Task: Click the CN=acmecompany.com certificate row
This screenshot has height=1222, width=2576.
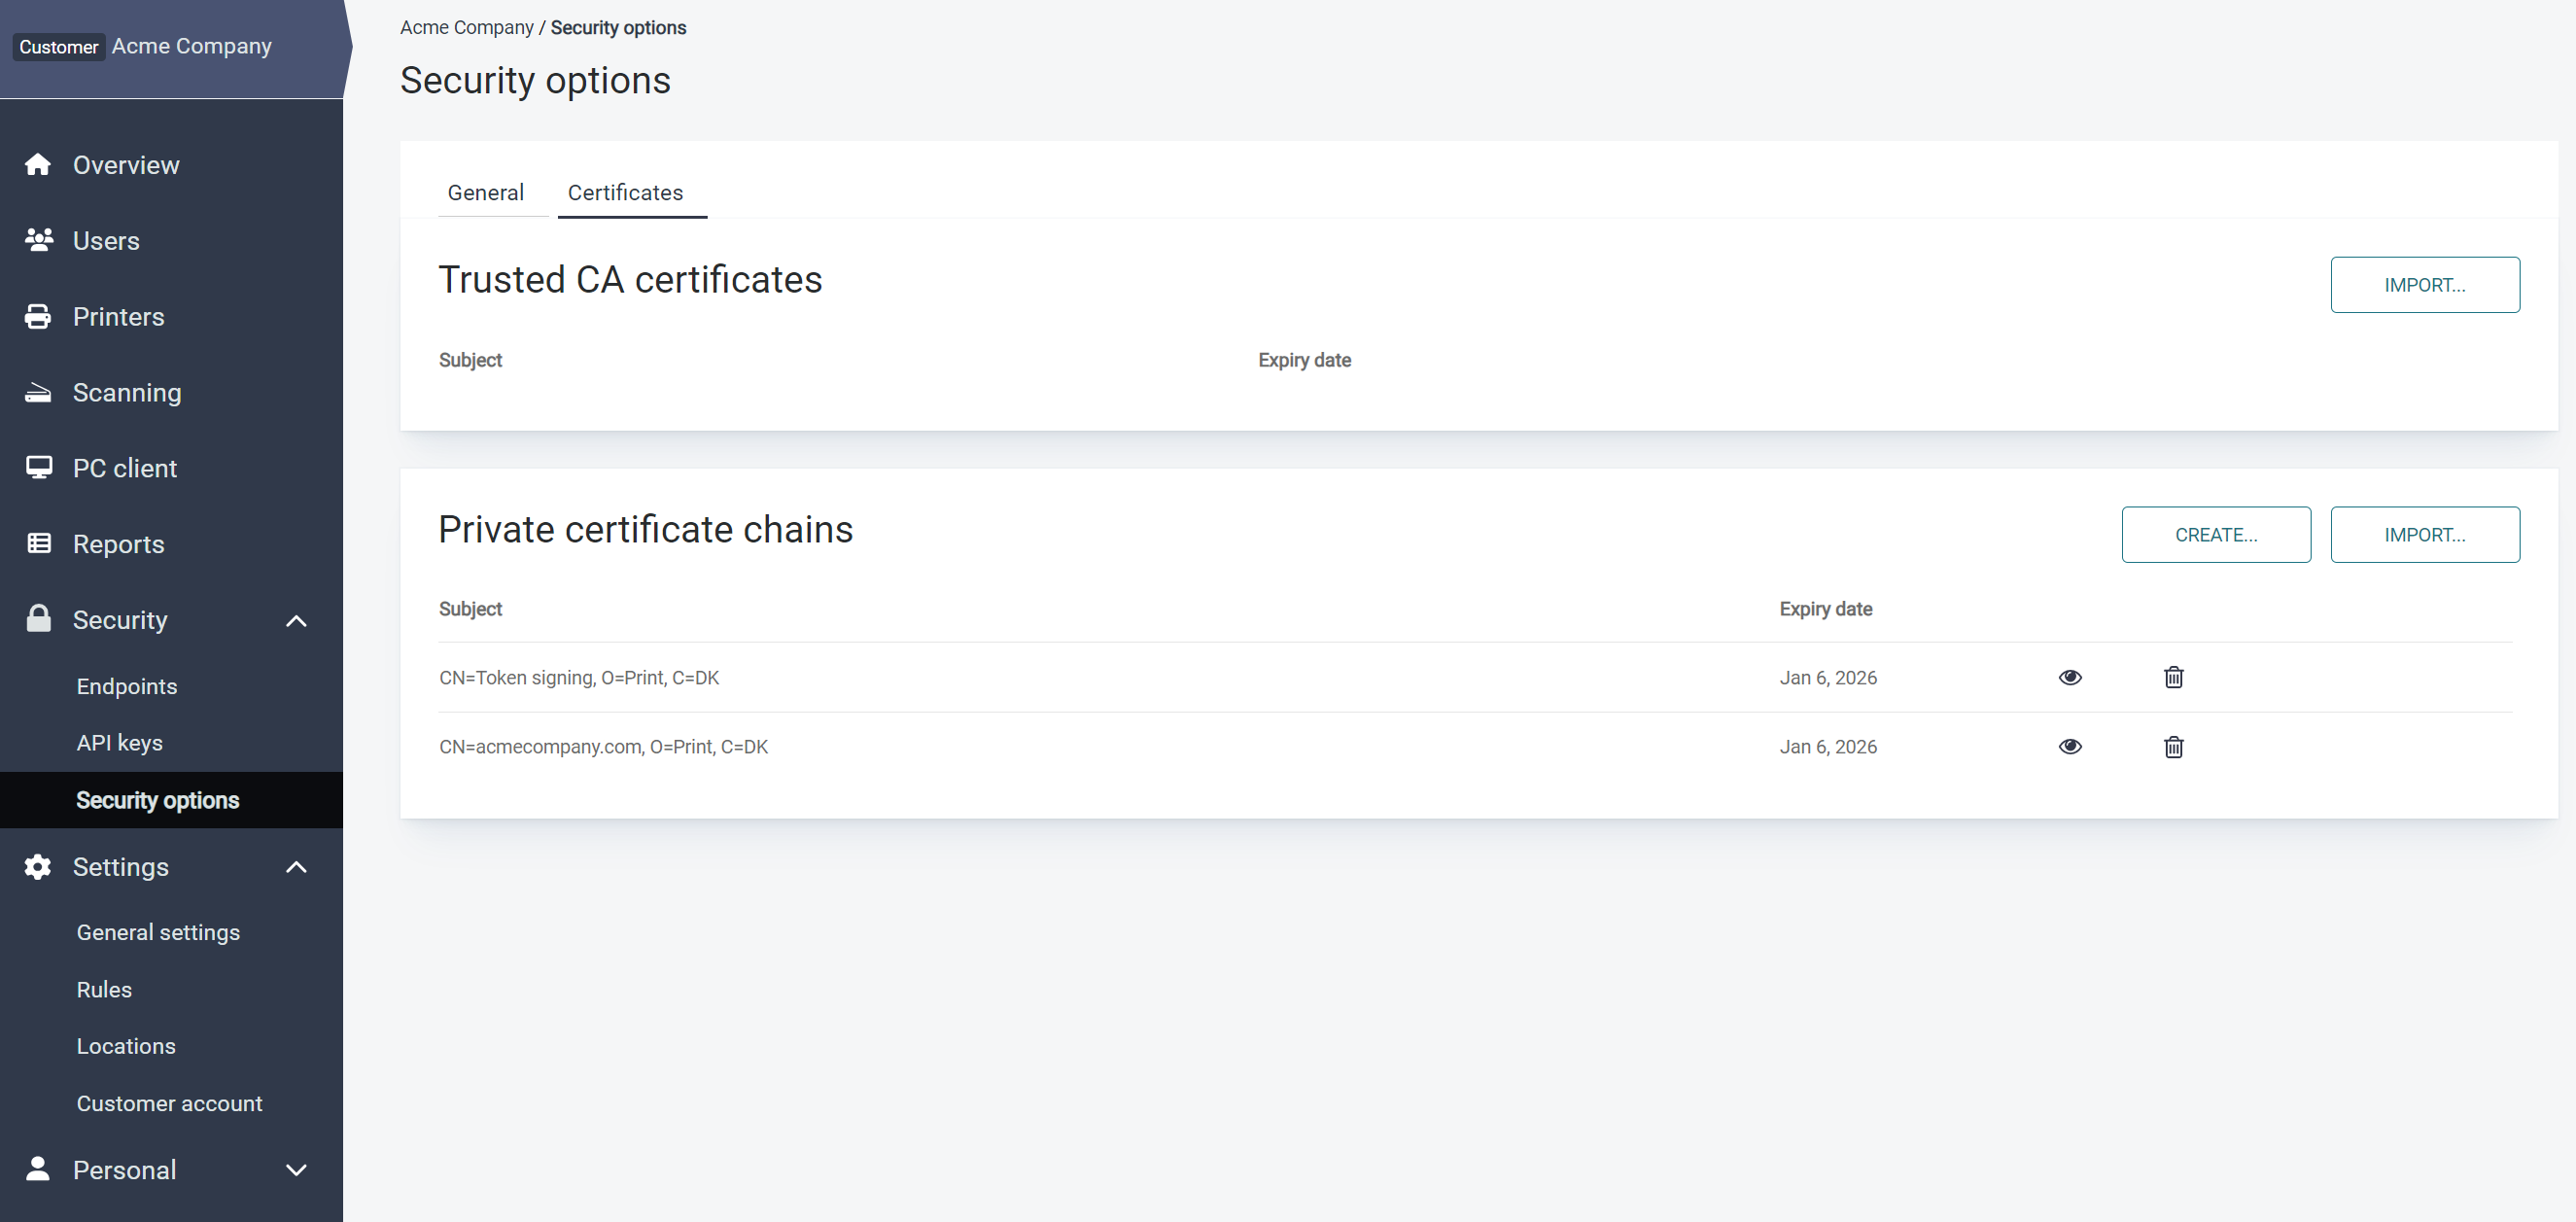Action: [603, 747]
